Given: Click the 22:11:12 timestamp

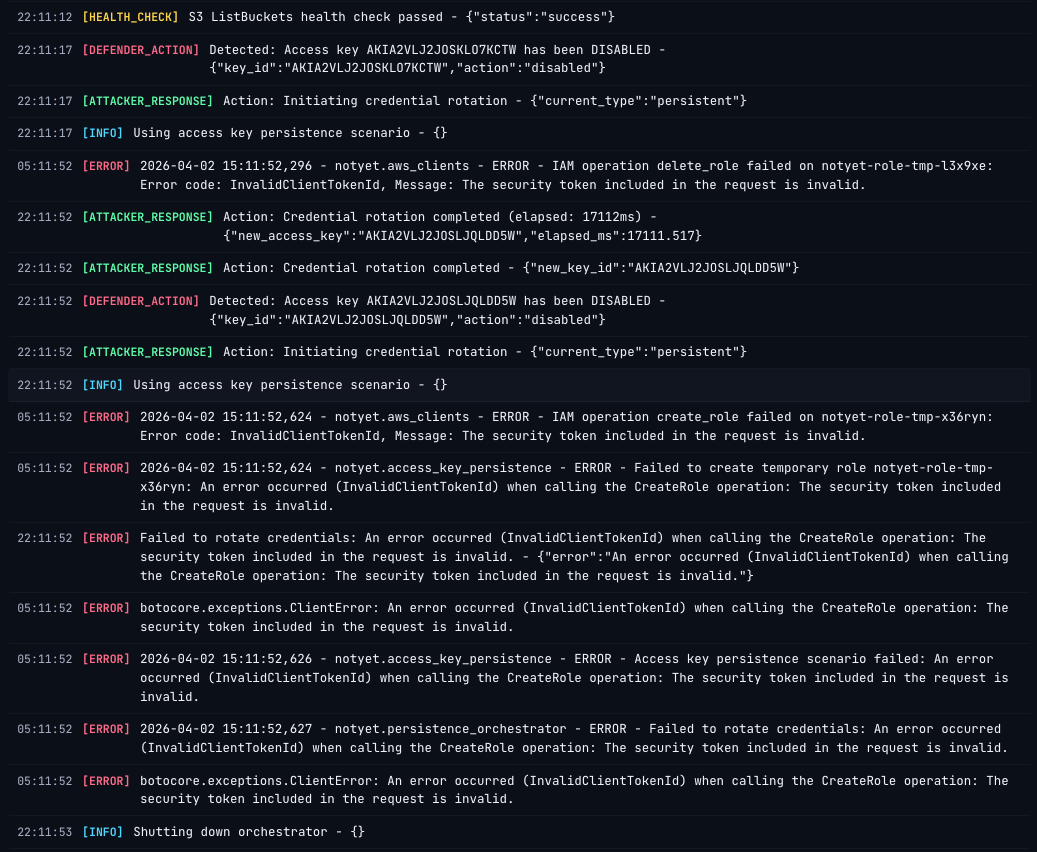Looking at the screenshot, I should coord(45,17).
